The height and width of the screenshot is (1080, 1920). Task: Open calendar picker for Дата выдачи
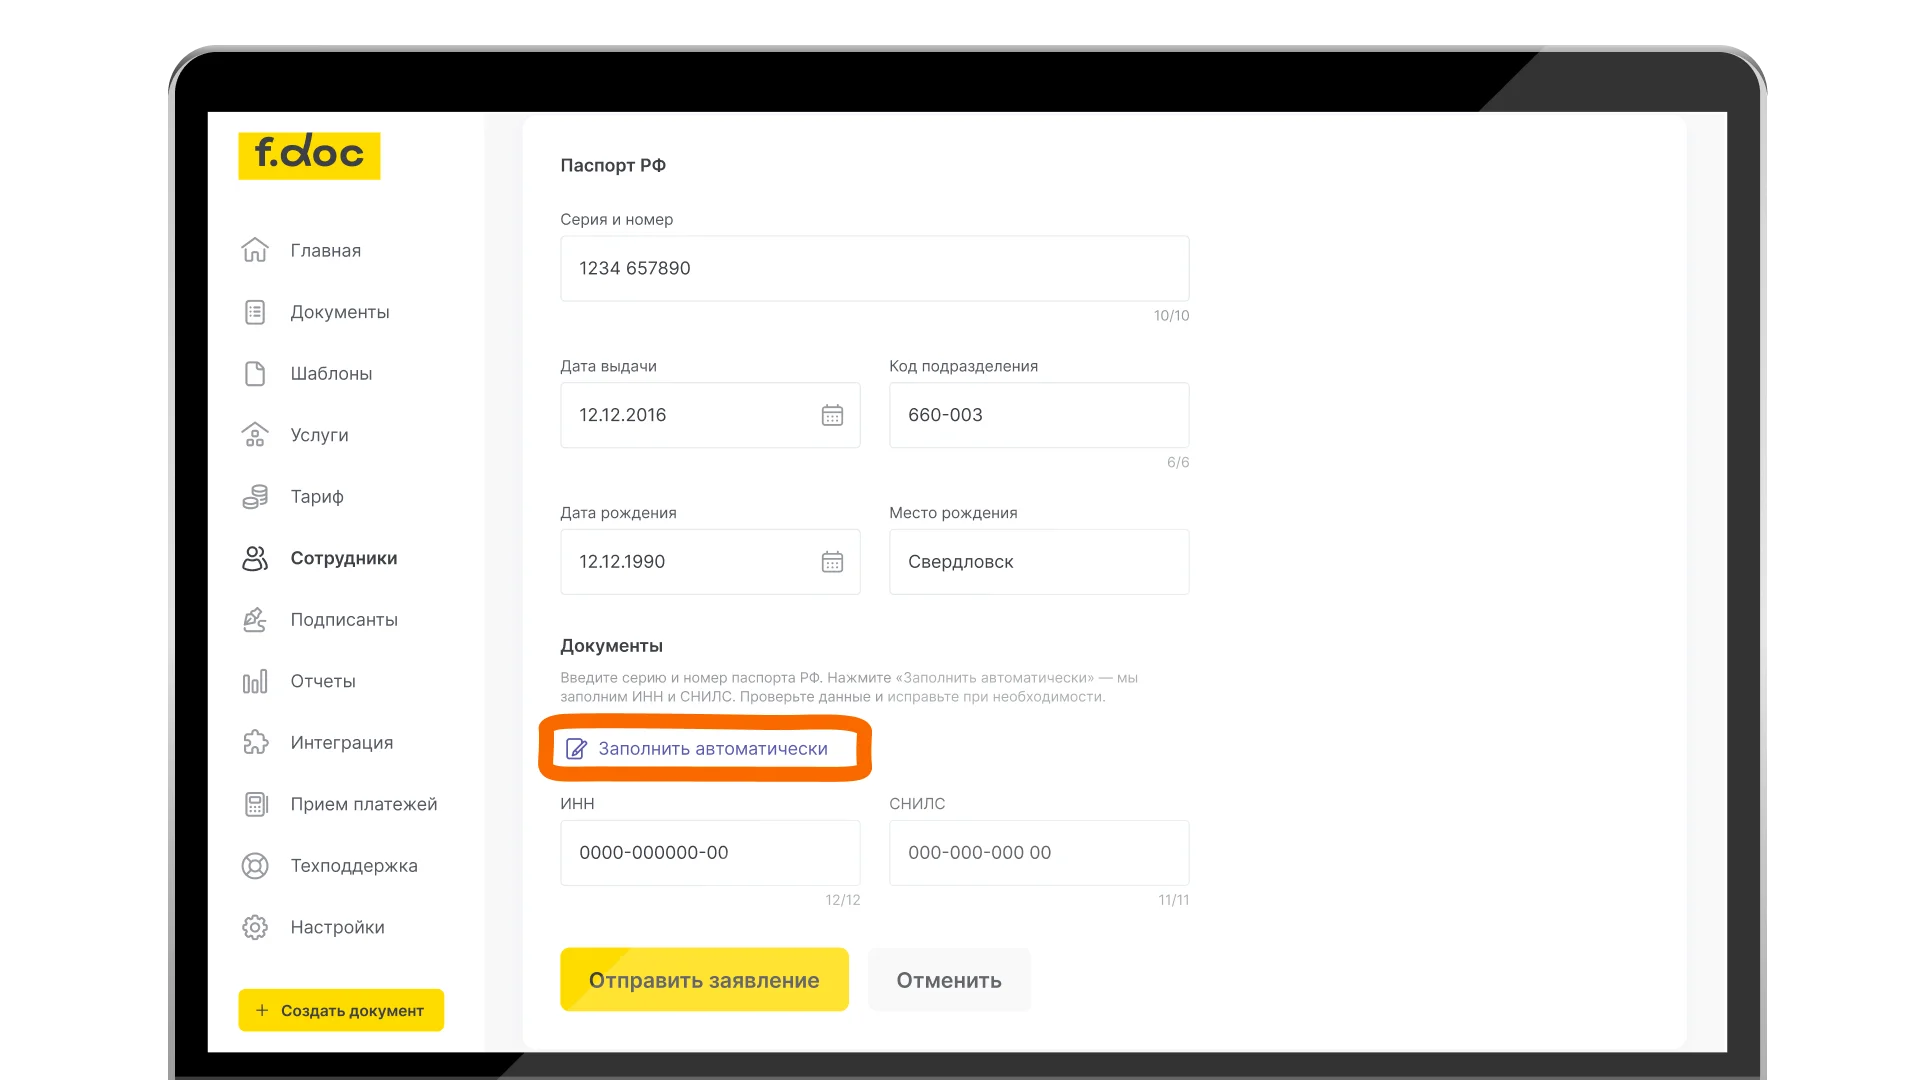832,415
